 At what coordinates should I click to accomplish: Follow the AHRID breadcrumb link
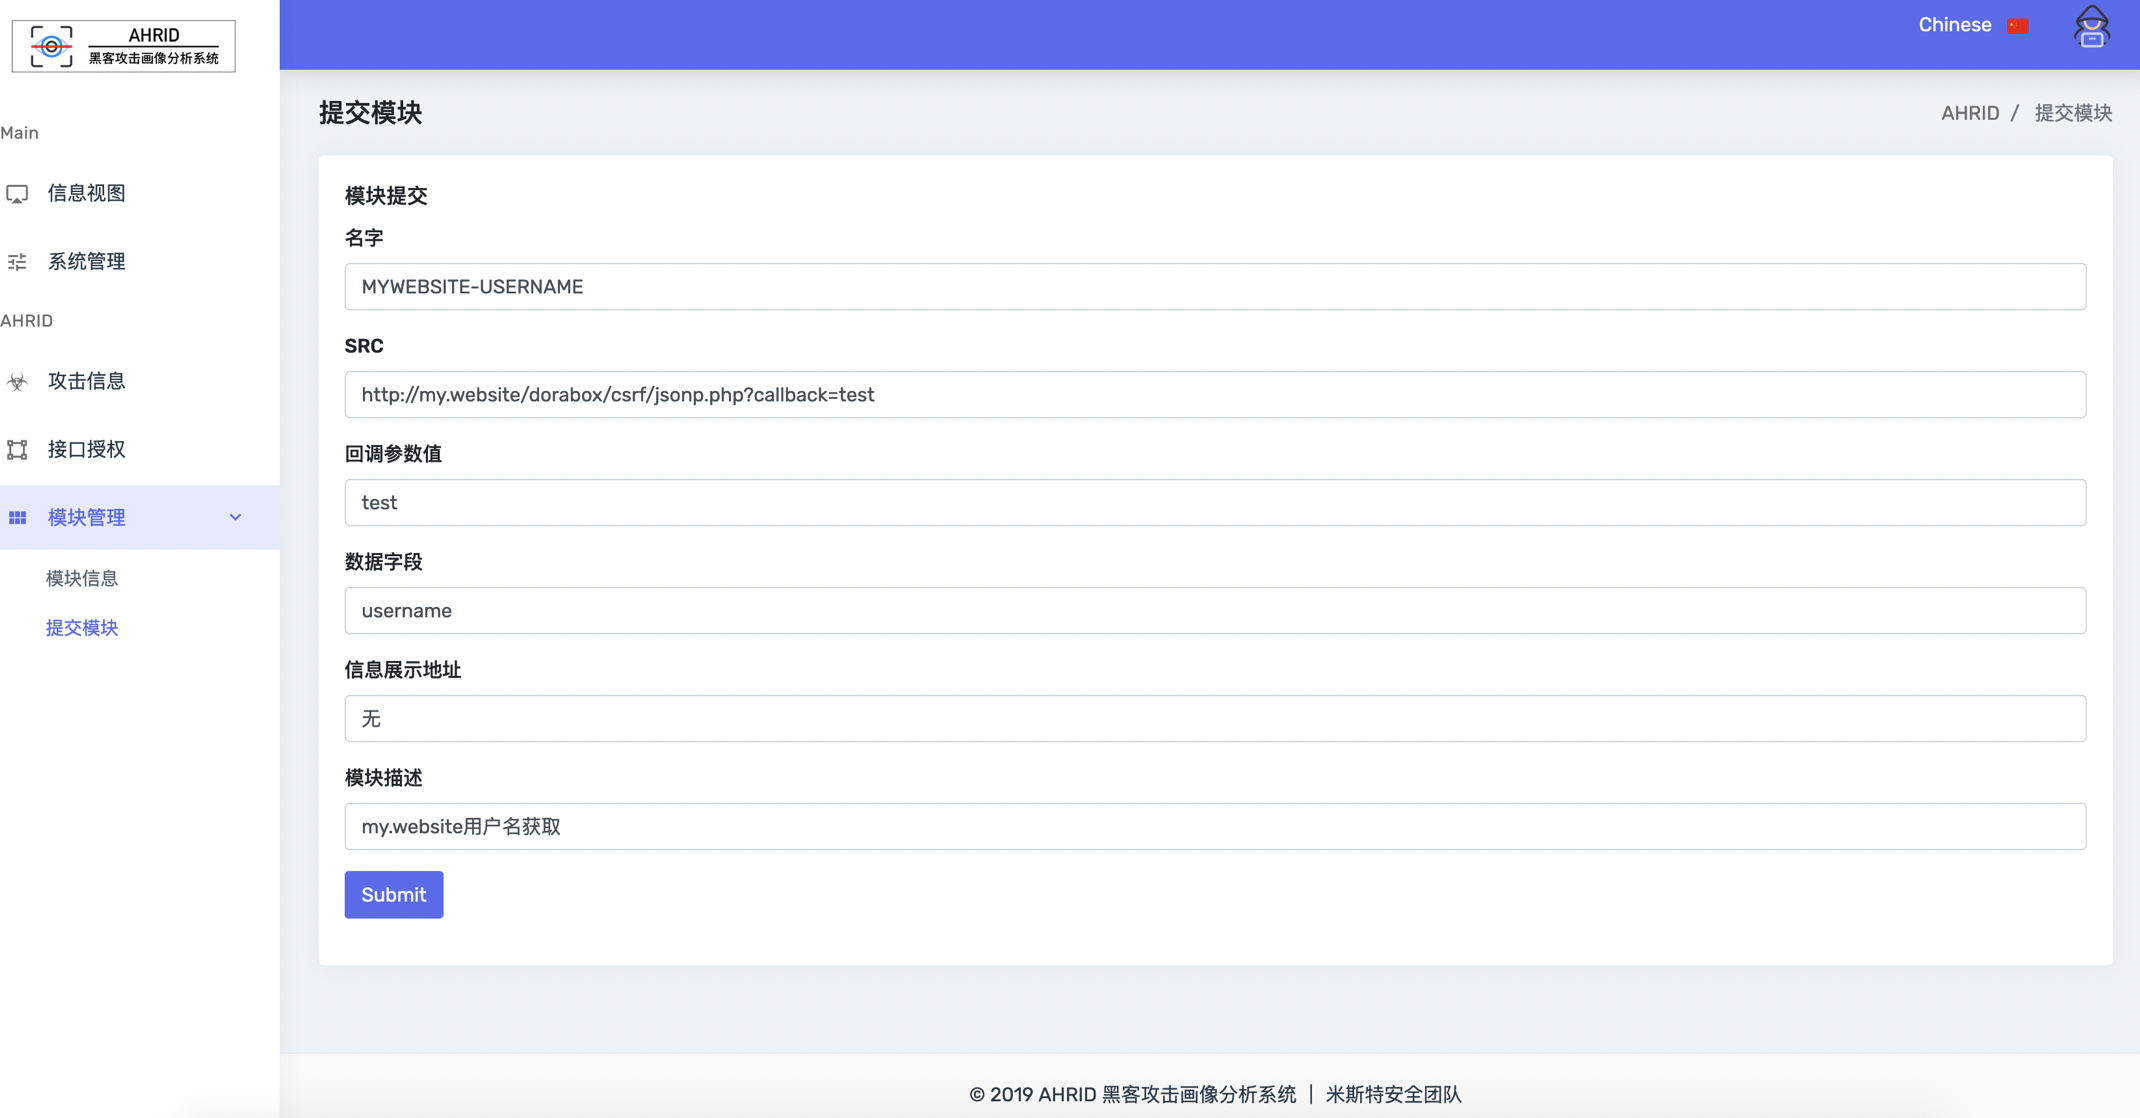point(1969,113)
